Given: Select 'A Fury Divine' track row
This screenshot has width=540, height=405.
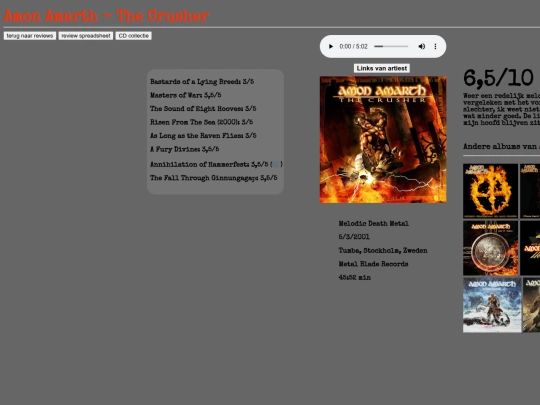Looking at the screenshot, I should point(184,149).
